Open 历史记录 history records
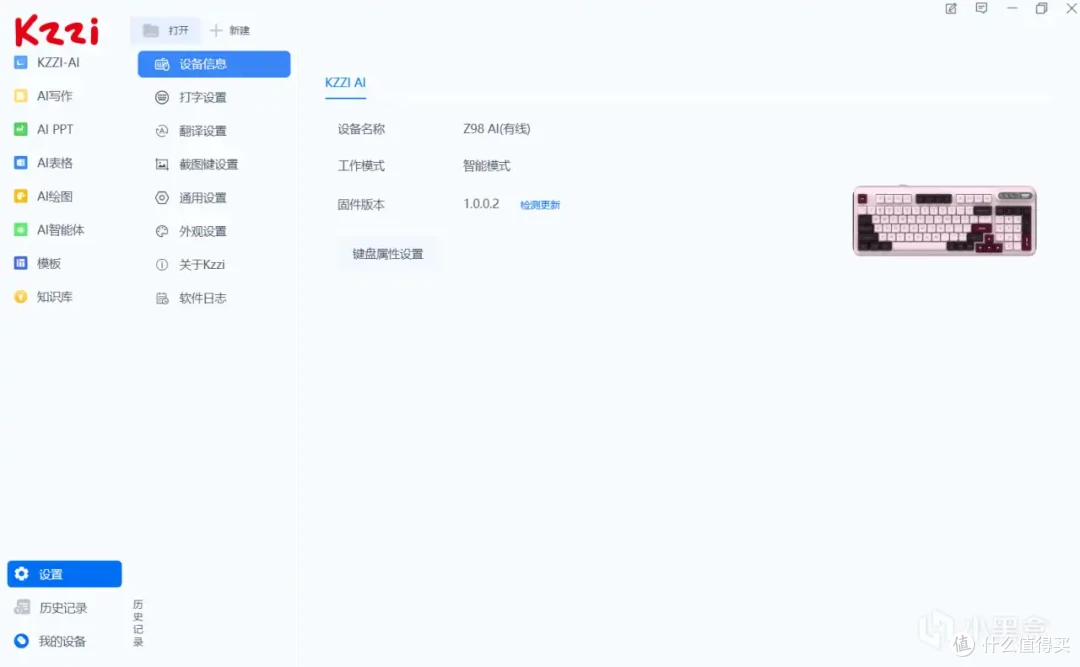Screen dimensions: 1080x667 (61, 607)
